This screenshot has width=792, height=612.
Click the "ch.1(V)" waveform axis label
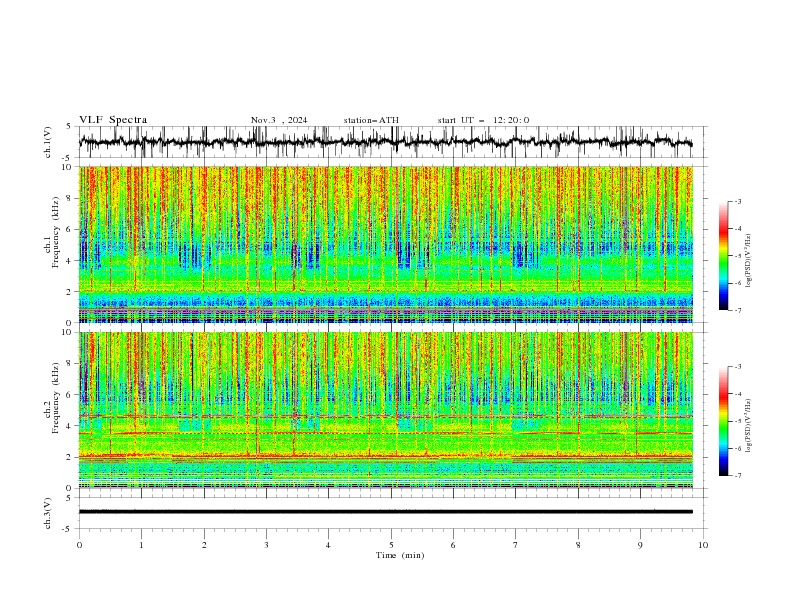[48, 142]
